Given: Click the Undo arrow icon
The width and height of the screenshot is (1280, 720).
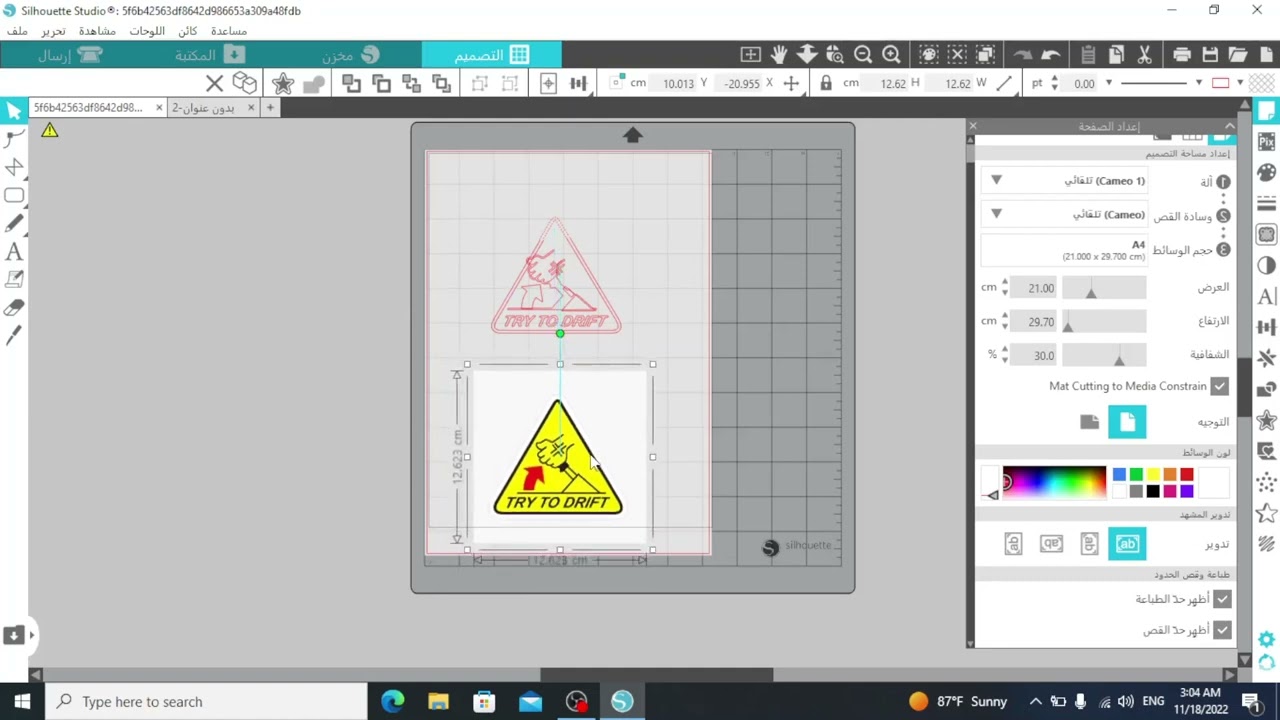Looking at the screenshot, I should pyautogui.click(x=1051, y=55).
